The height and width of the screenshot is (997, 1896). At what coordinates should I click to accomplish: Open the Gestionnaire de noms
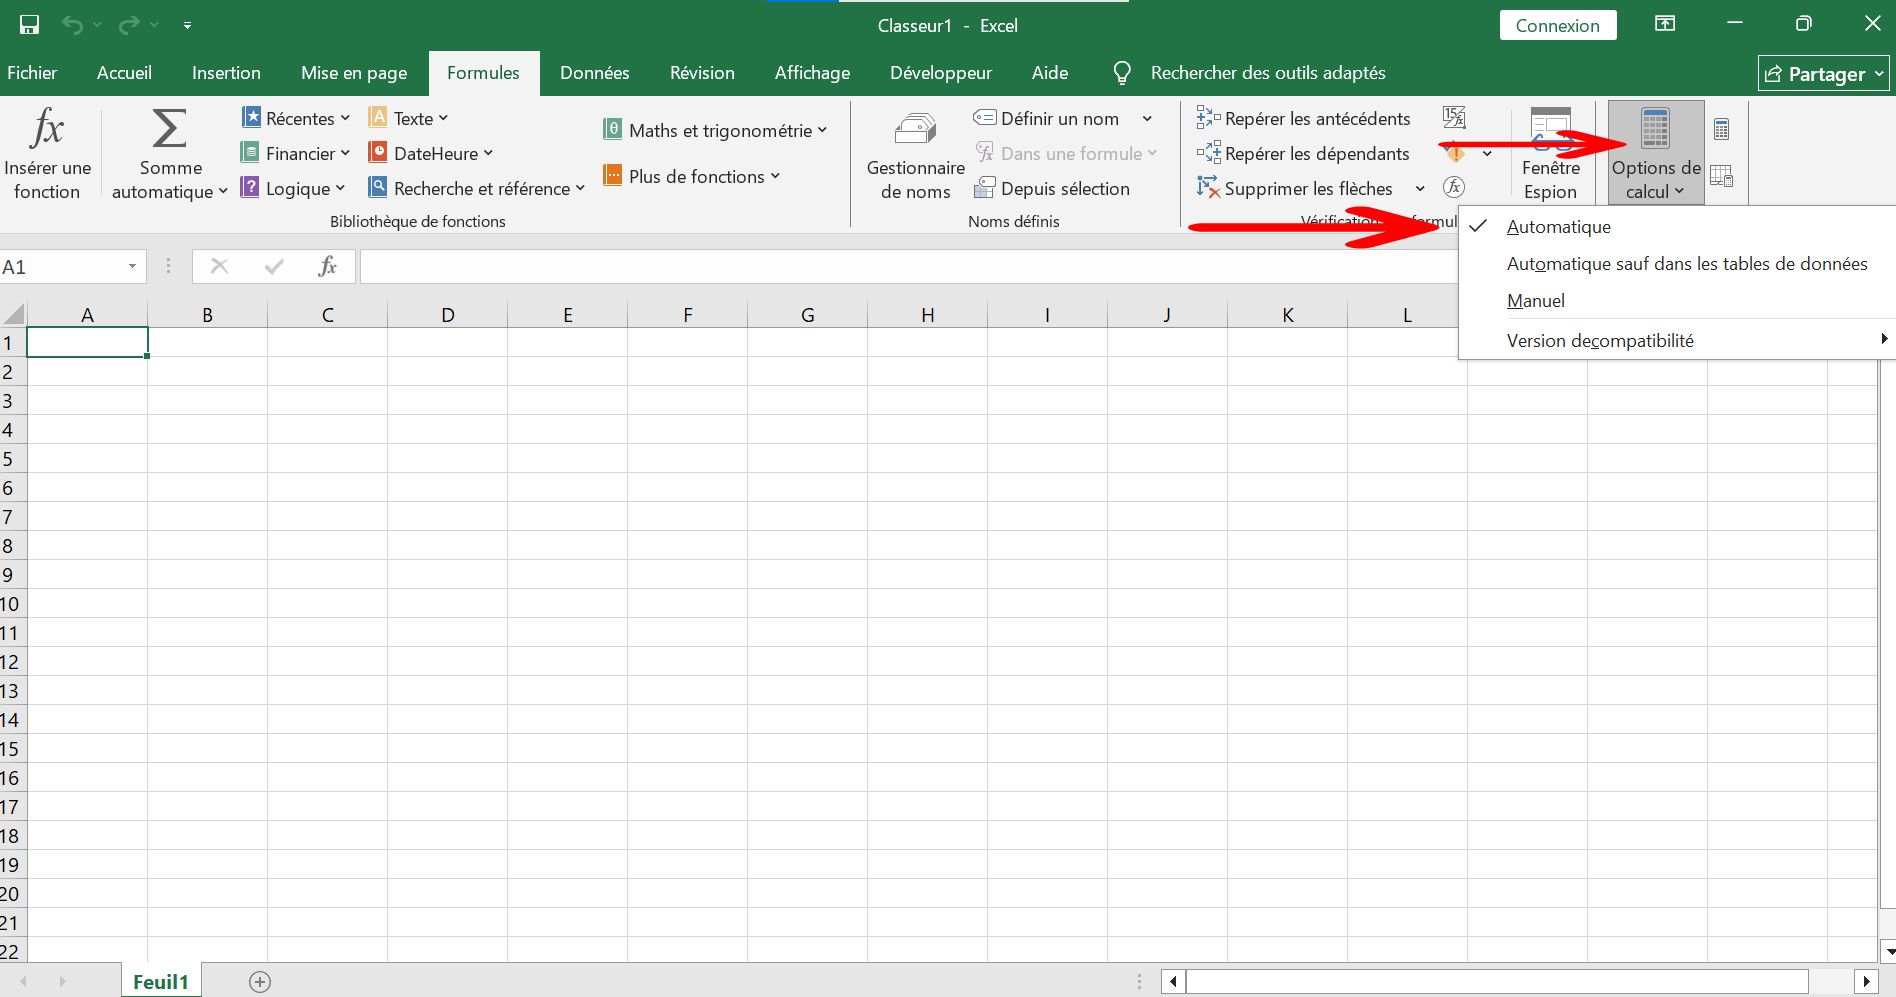(x=913, y=155)
